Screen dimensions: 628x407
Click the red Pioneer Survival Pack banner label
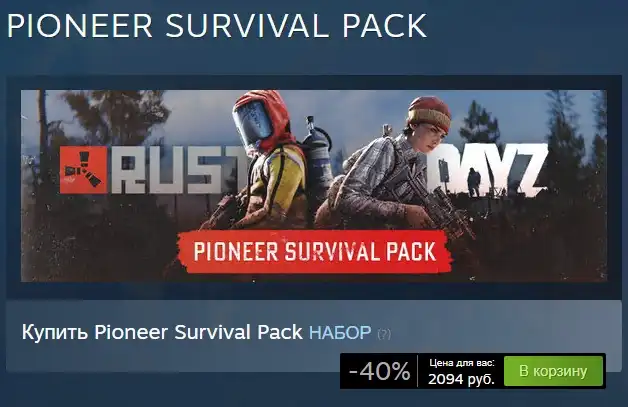click(x=314, y=252)
